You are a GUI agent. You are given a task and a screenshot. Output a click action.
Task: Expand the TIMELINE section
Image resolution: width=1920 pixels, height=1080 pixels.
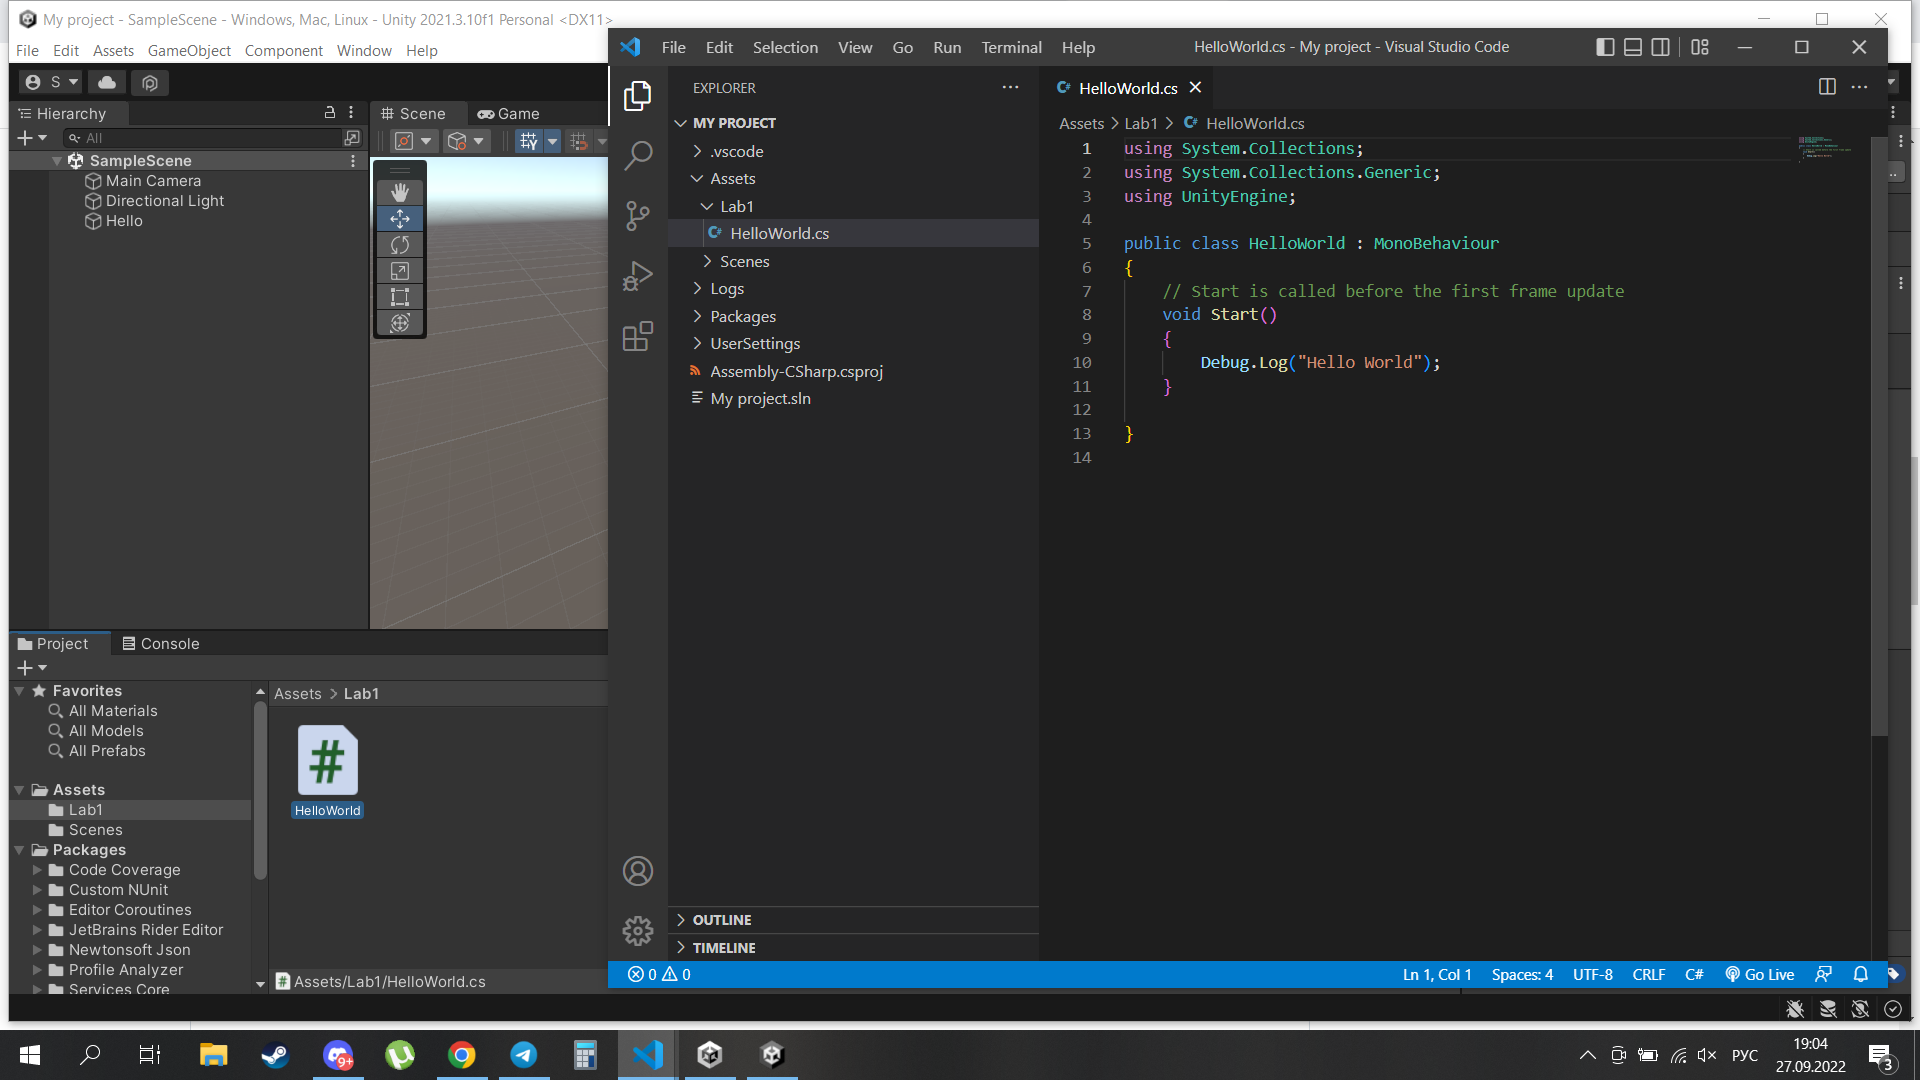[x=681, y=948]
